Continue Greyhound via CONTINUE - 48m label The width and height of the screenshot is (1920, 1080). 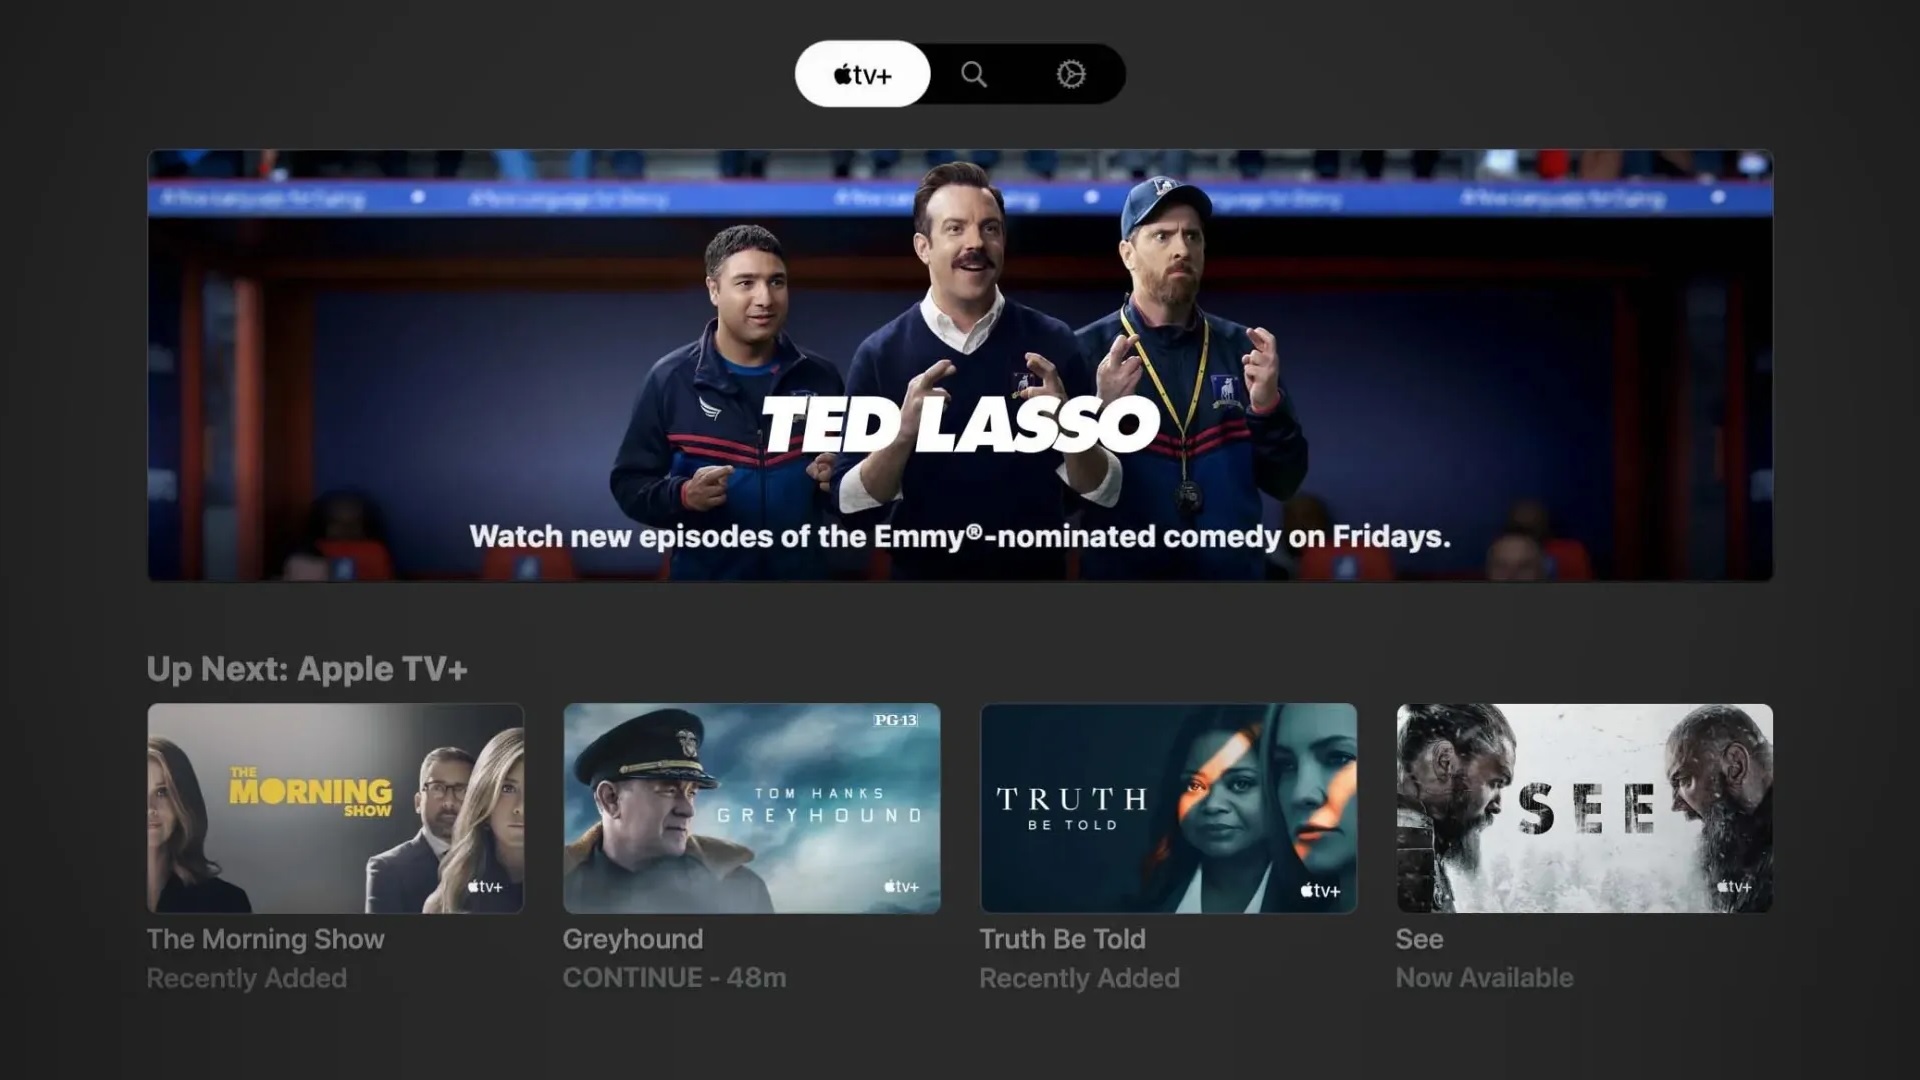click(675, 978)
